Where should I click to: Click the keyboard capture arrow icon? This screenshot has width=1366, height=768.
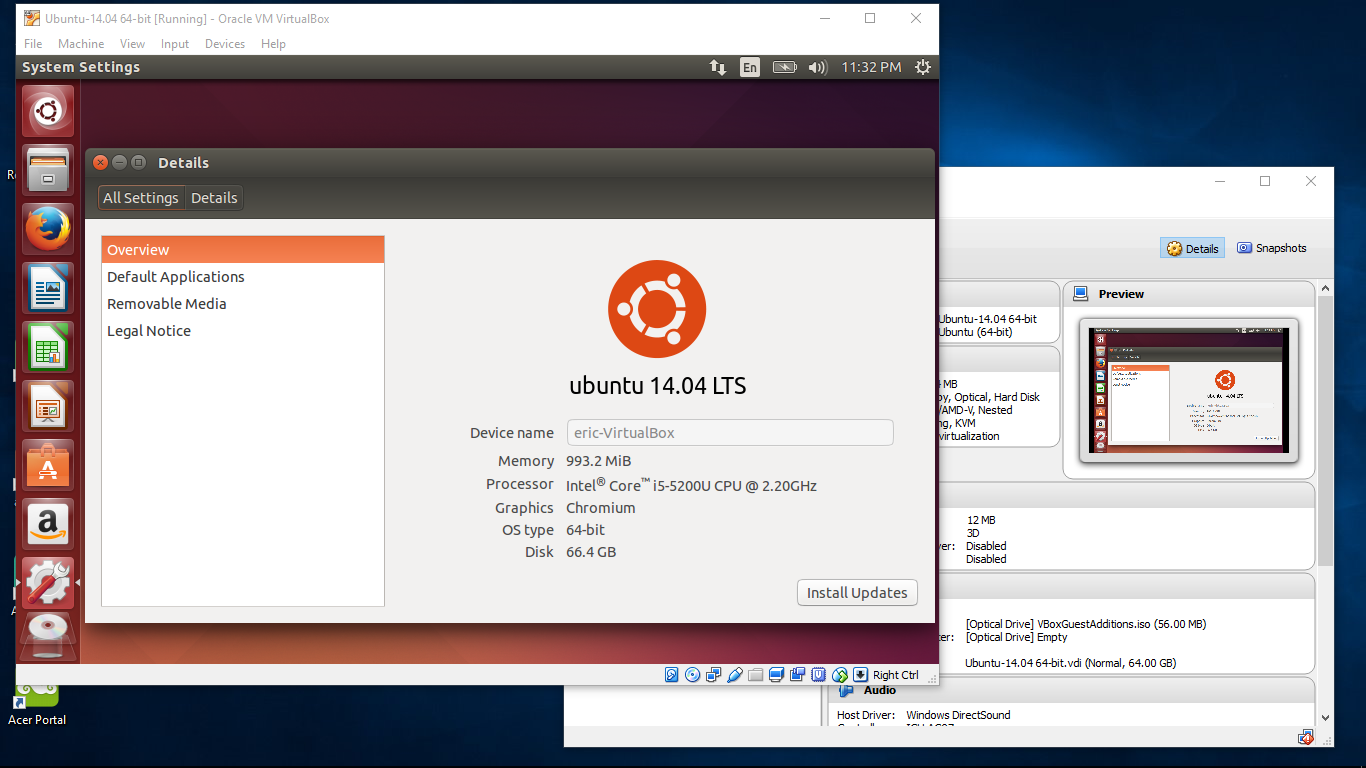click(860, 675)
